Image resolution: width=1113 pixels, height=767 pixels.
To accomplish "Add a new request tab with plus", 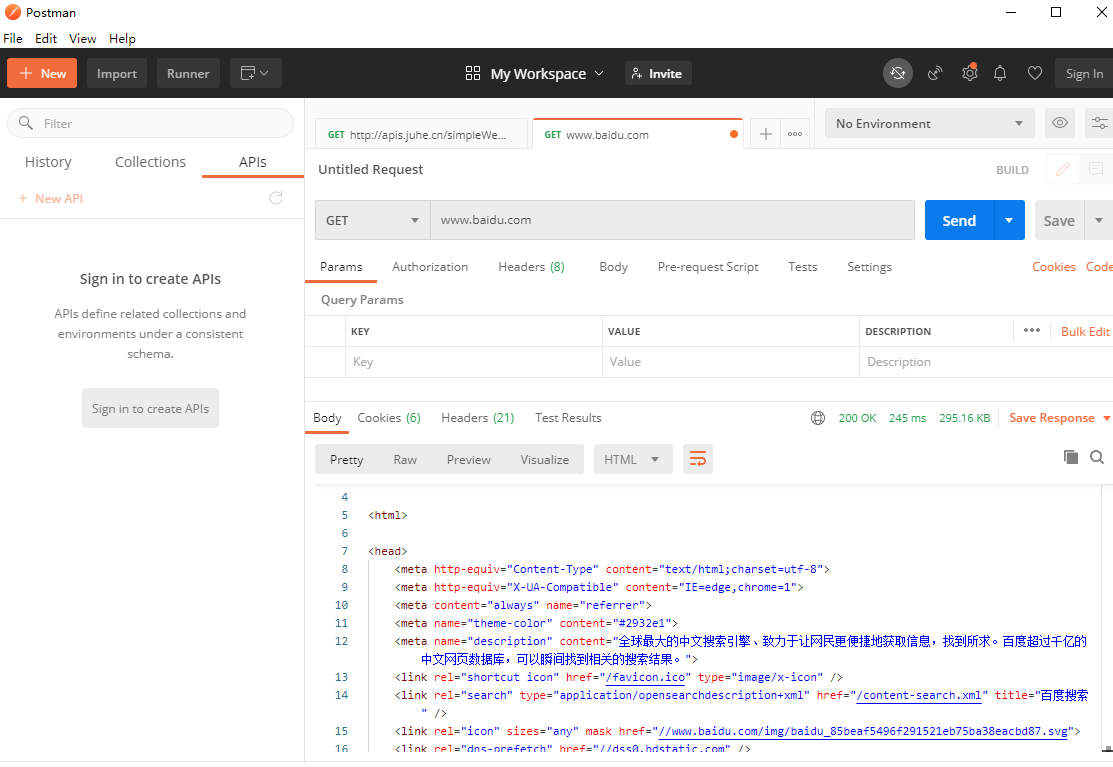I will coord(765,134).
